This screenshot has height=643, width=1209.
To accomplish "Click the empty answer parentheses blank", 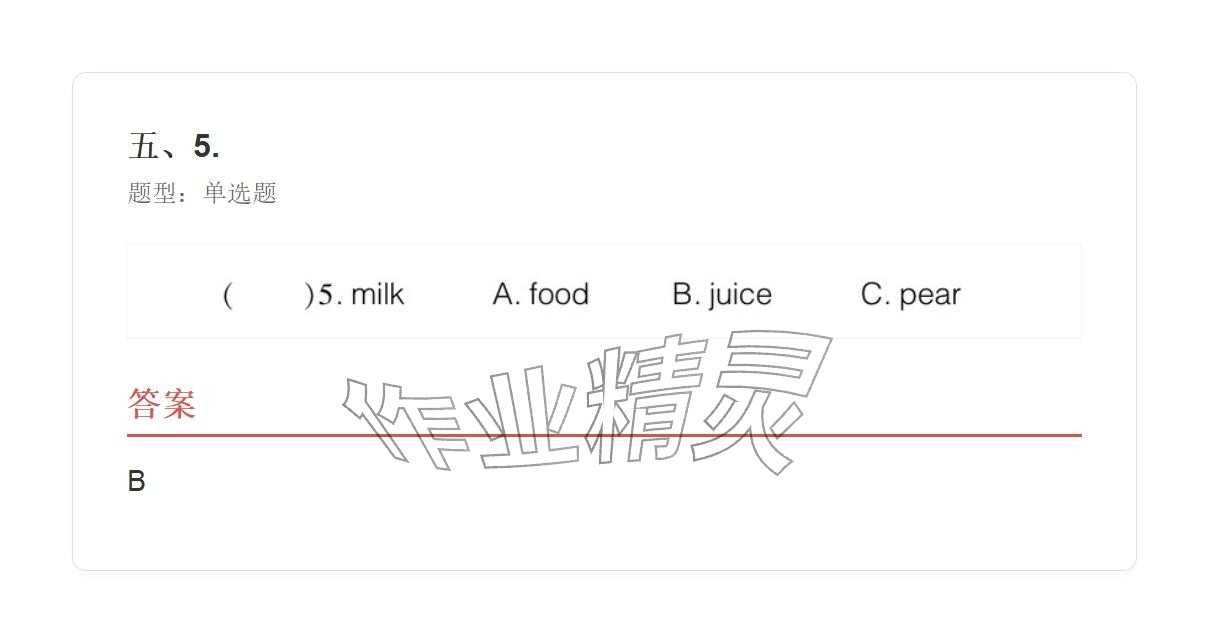I will pyautogui.click(x=268, y=295).
